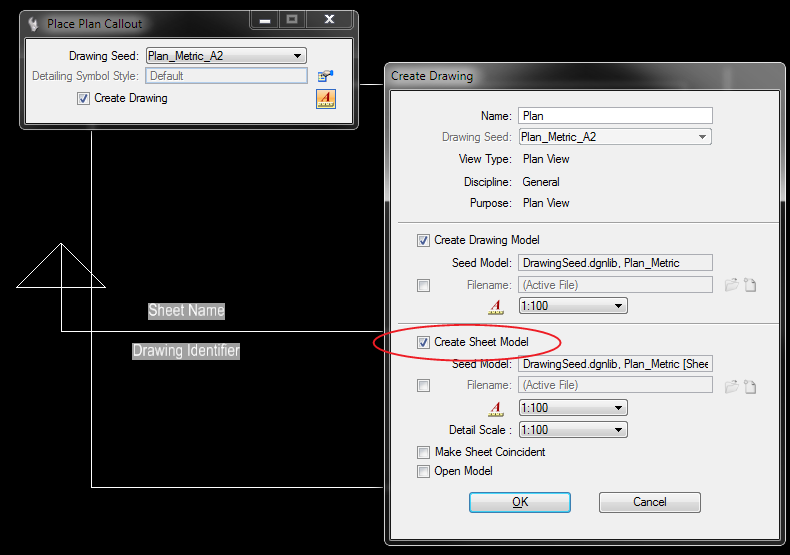Click annotation scale icon under Drawing Model
The width and height of the screenshot is (790, 555).
496,307
